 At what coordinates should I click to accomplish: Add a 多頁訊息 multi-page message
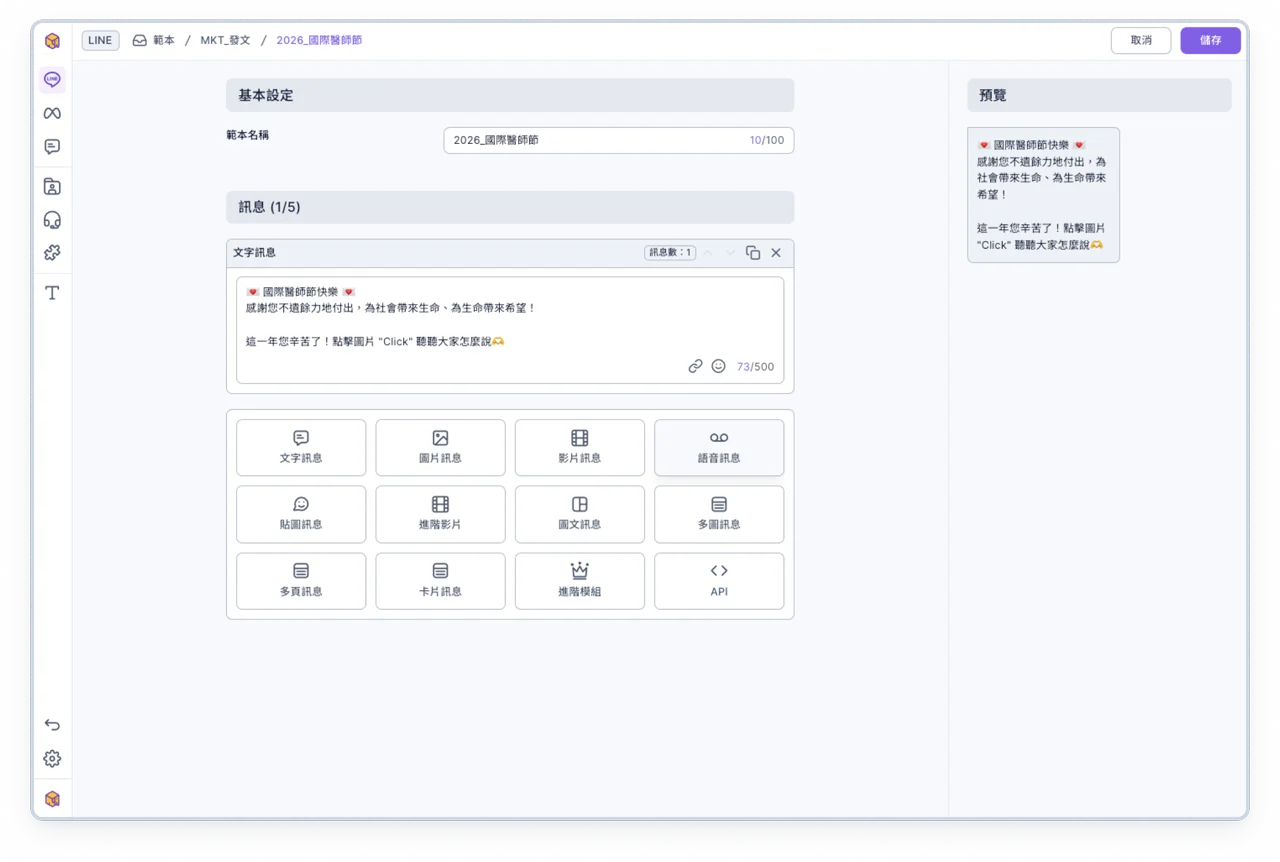click(301, 581)
